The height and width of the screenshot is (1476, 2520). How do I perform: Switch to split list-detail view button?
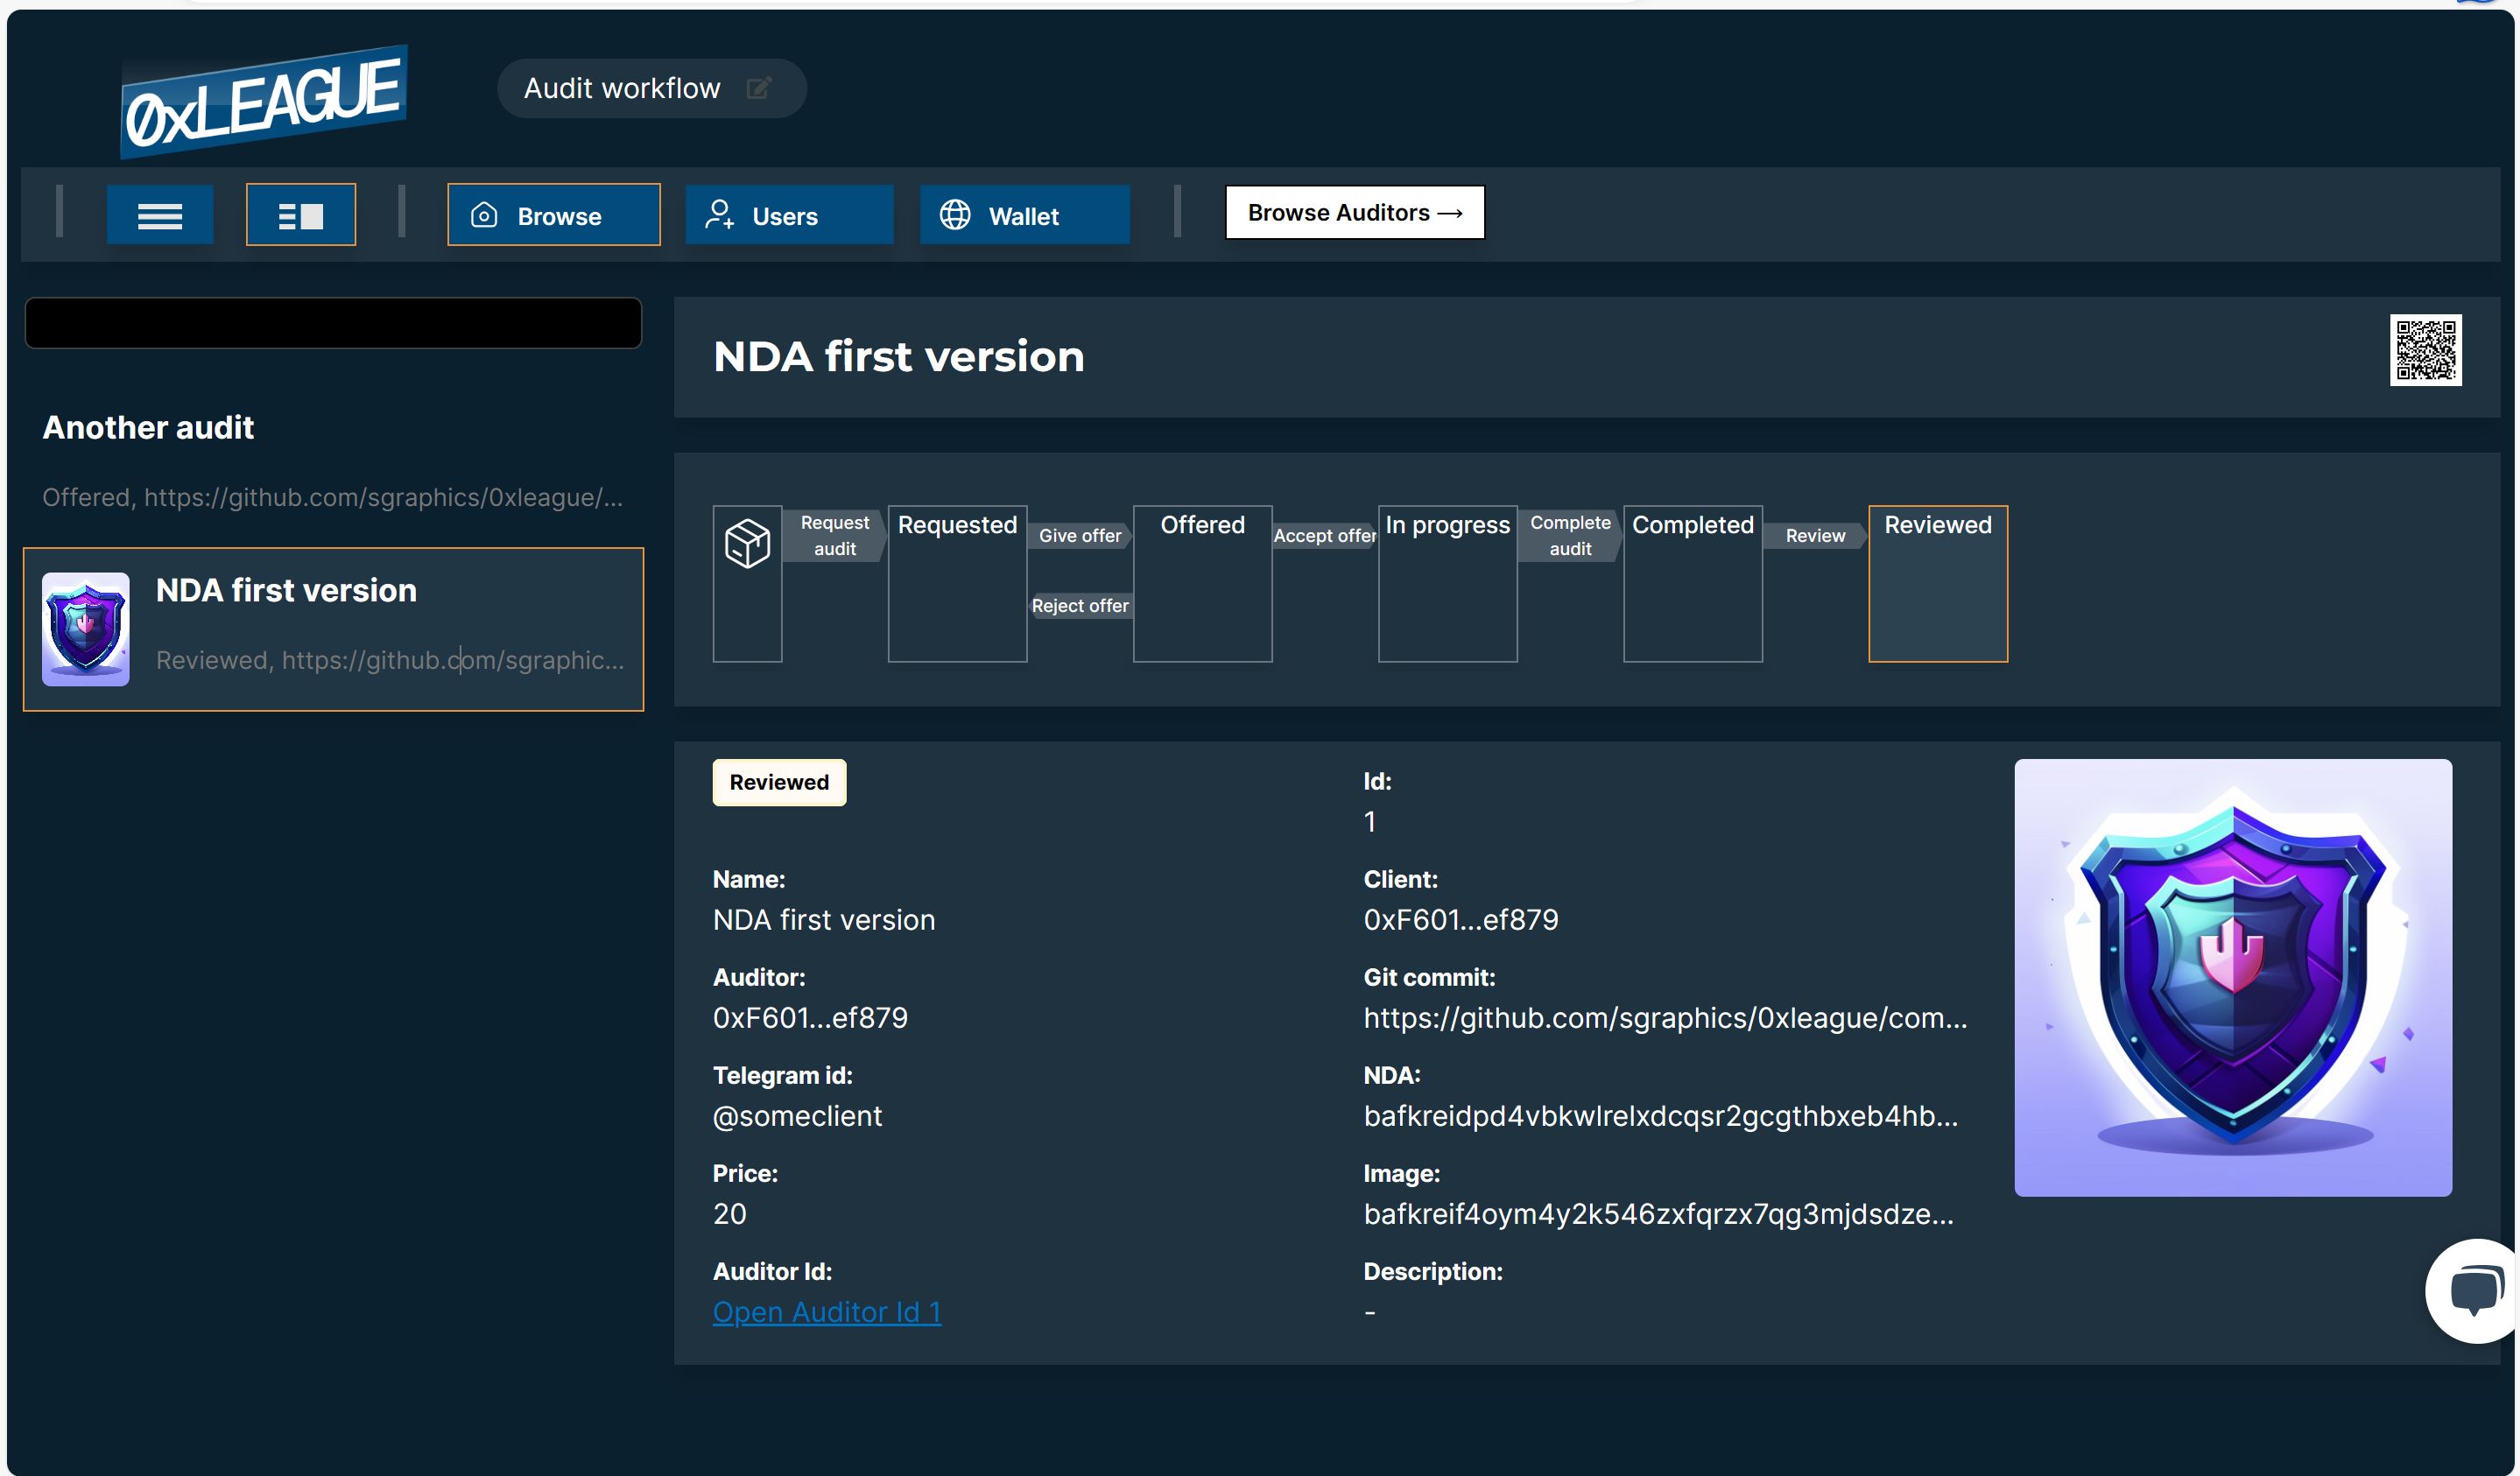pos(301,215)
